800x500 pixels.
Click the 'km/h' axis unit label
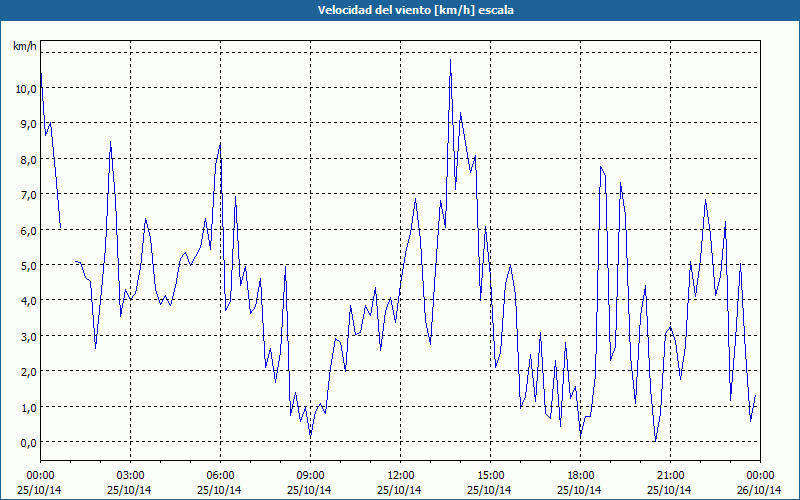pos(24,46)
